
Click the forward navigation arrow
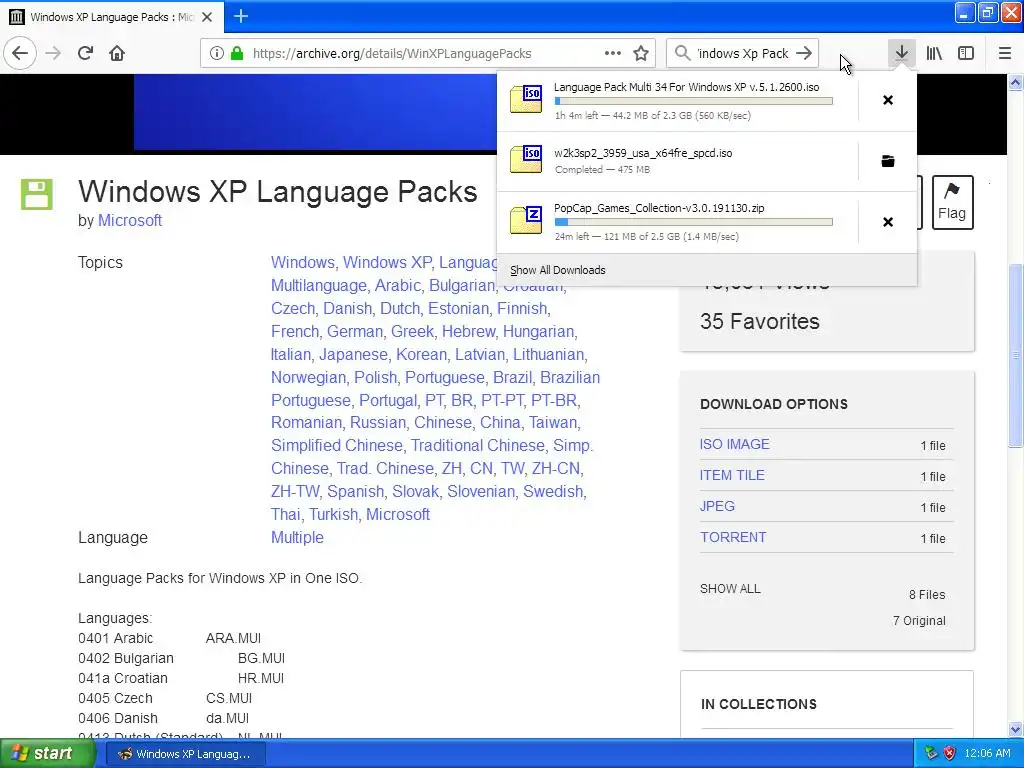(54, 53)
